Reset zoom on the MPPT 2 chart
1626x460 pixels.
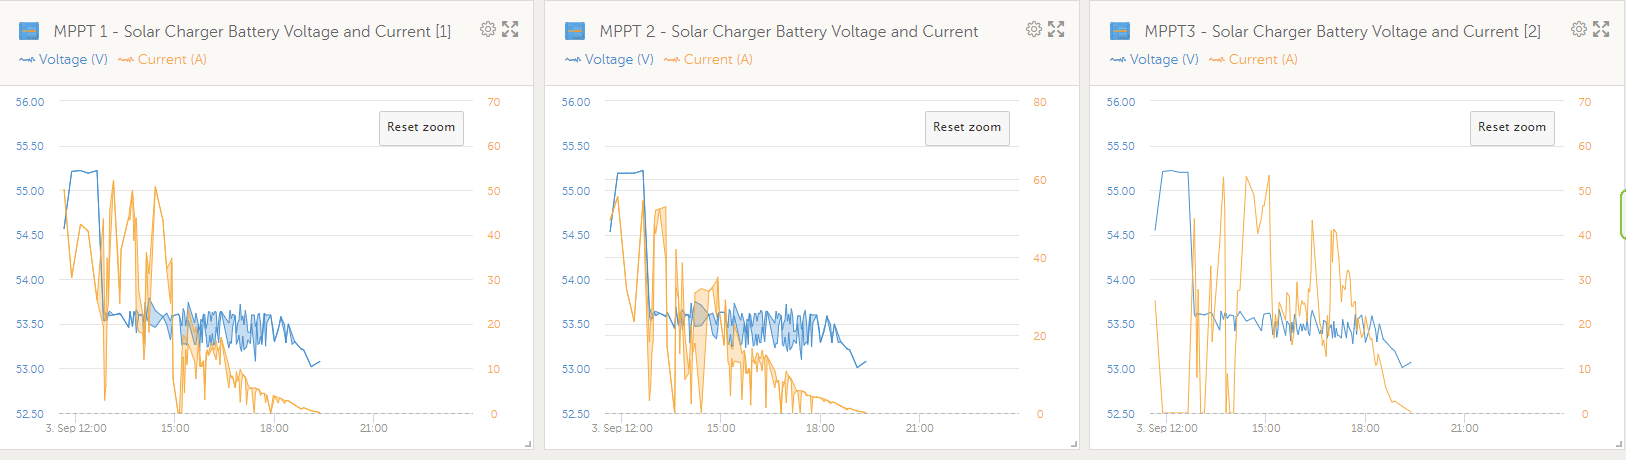(967, 128)
